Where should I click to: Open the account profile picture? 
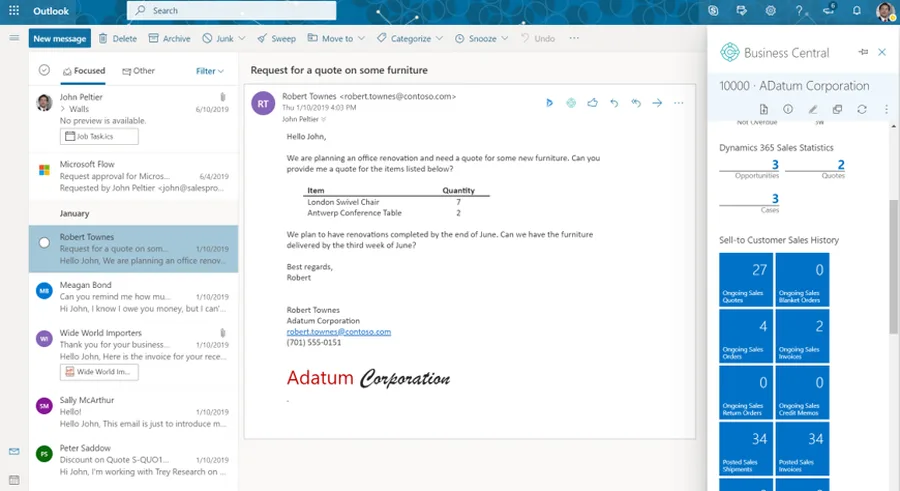[x=886, y=11]
